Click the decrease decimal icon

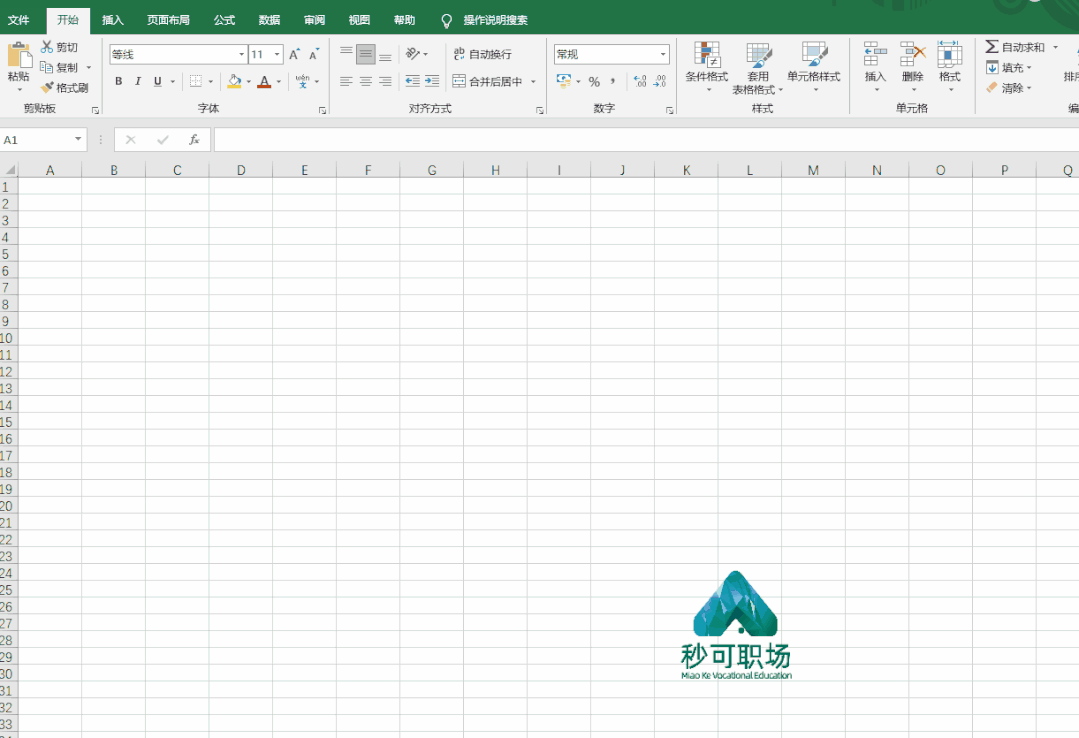pyautogui.click(x=660, y=81)
